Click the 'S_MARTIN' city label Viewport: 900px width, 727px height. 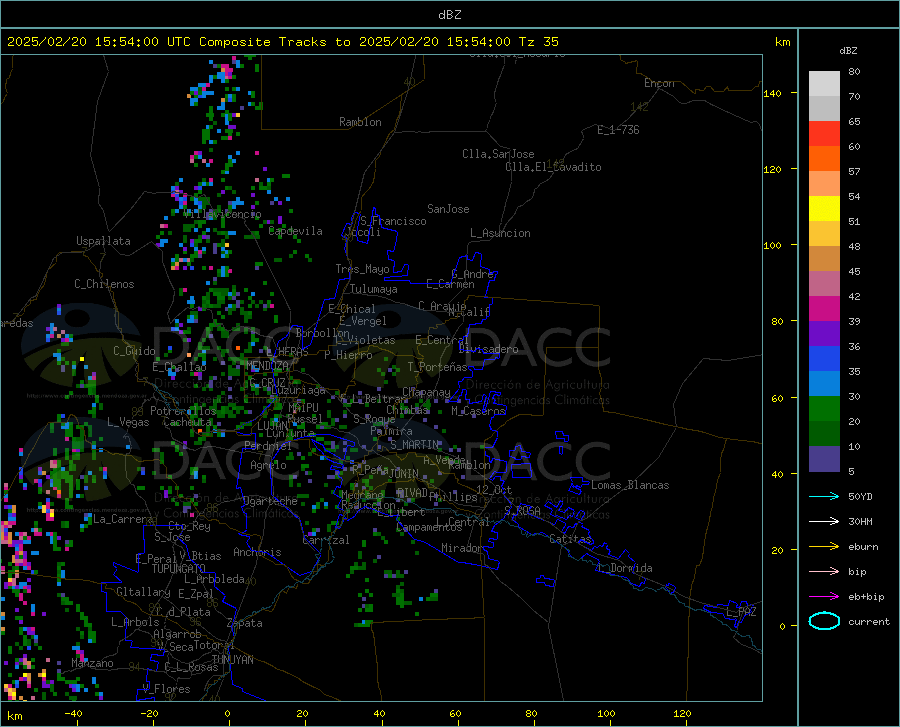[x=414, y=445]
